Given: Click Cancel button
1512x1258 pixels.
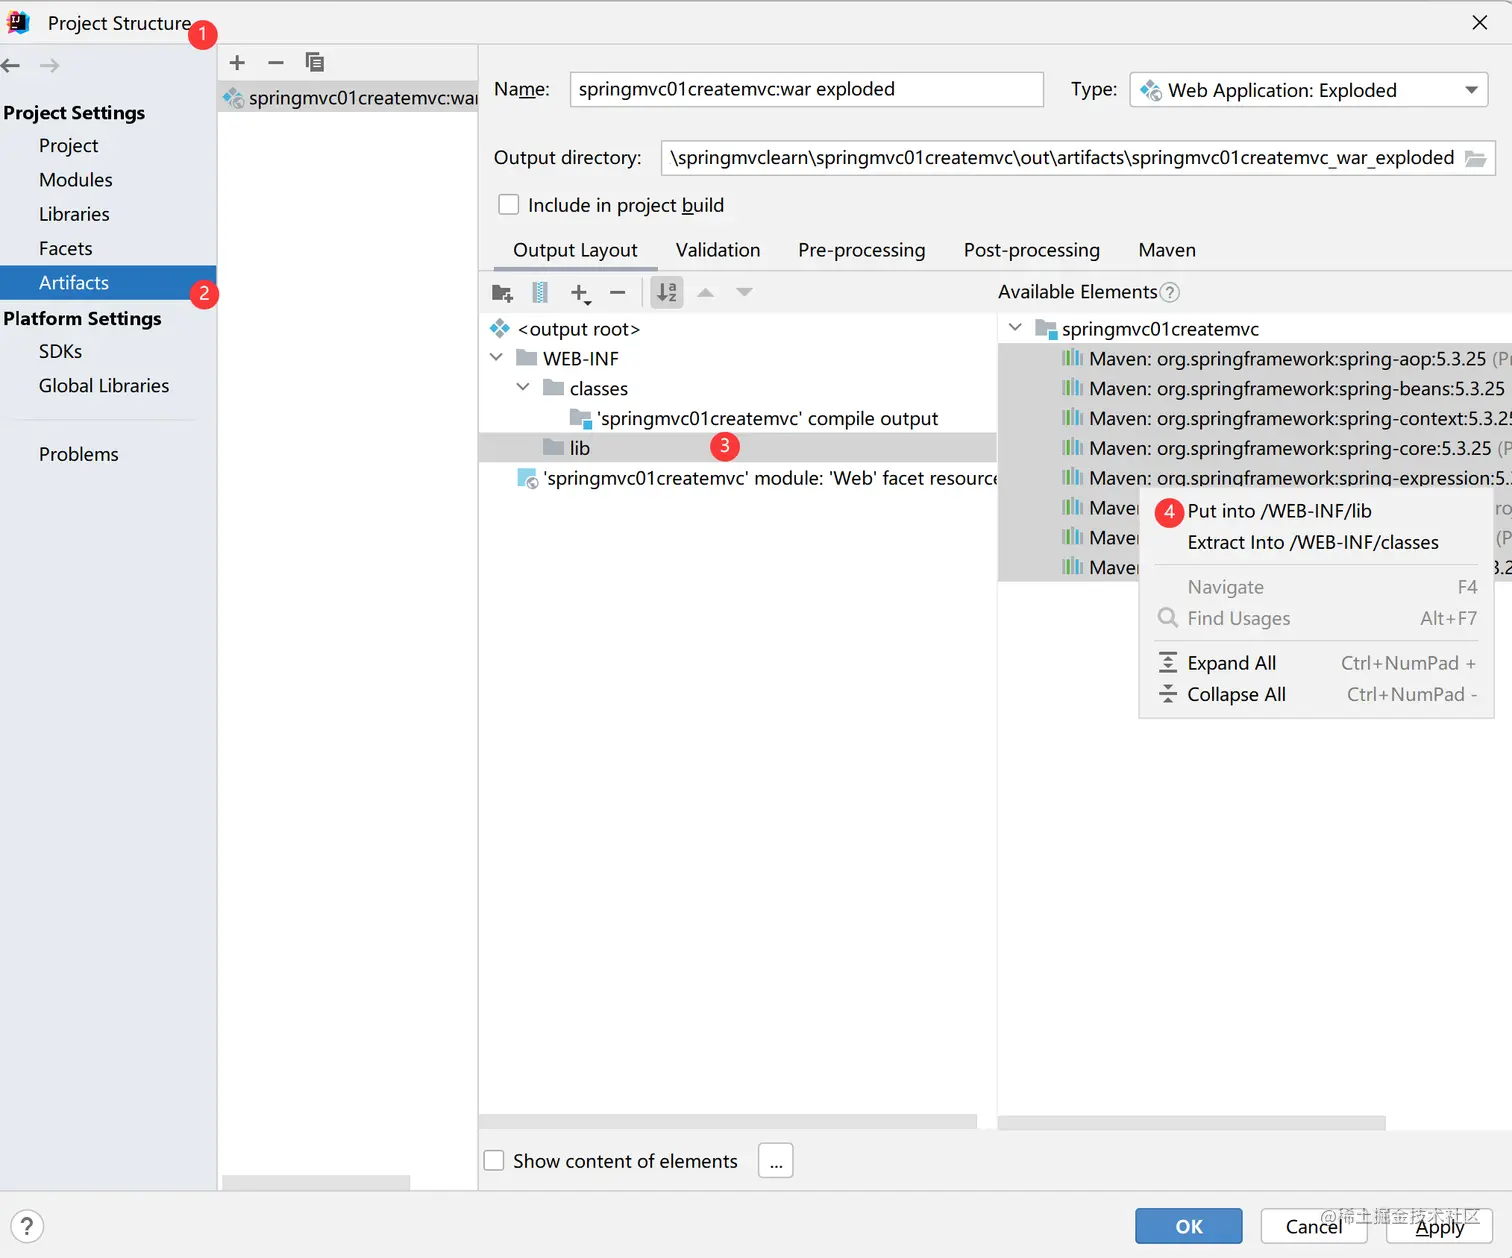Looking at the screenshot, I should 1314,1226.
